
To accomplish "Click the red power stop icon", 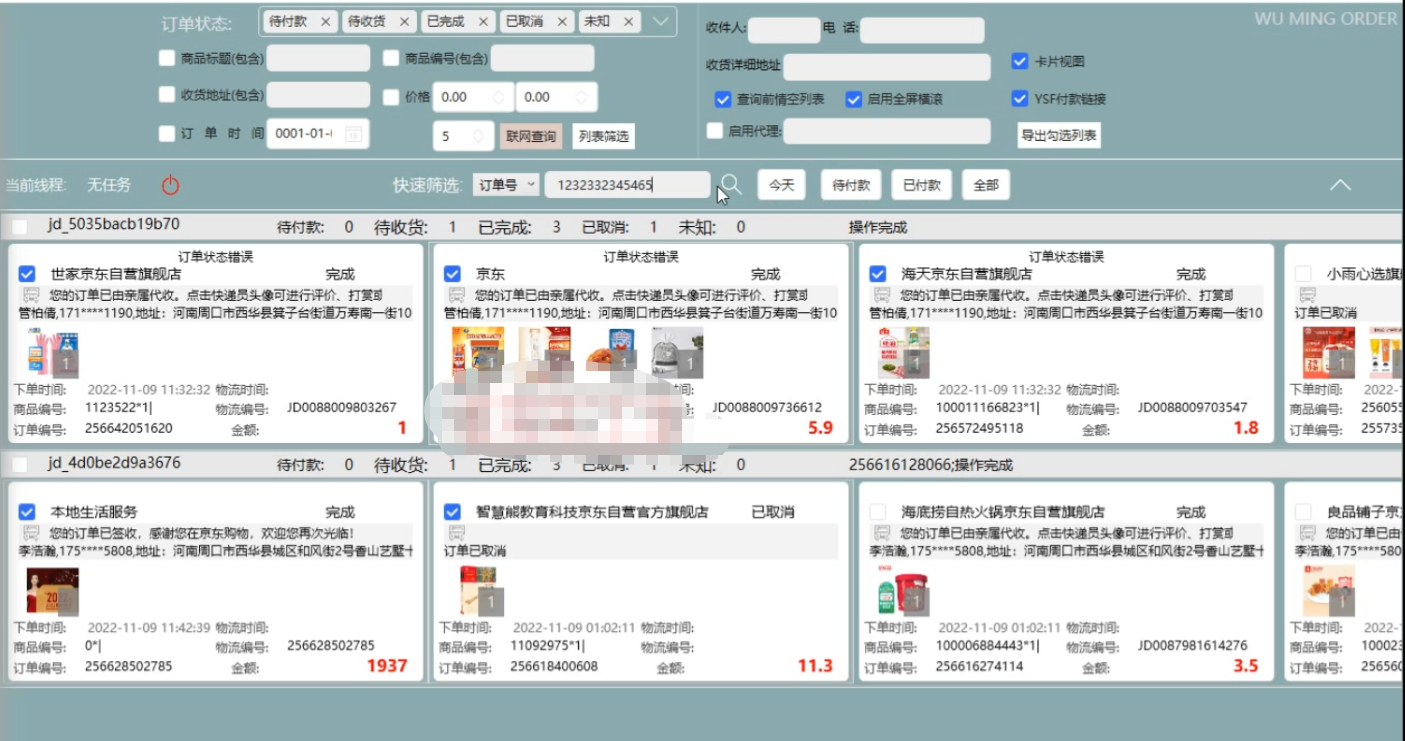I will pos(170,185).
